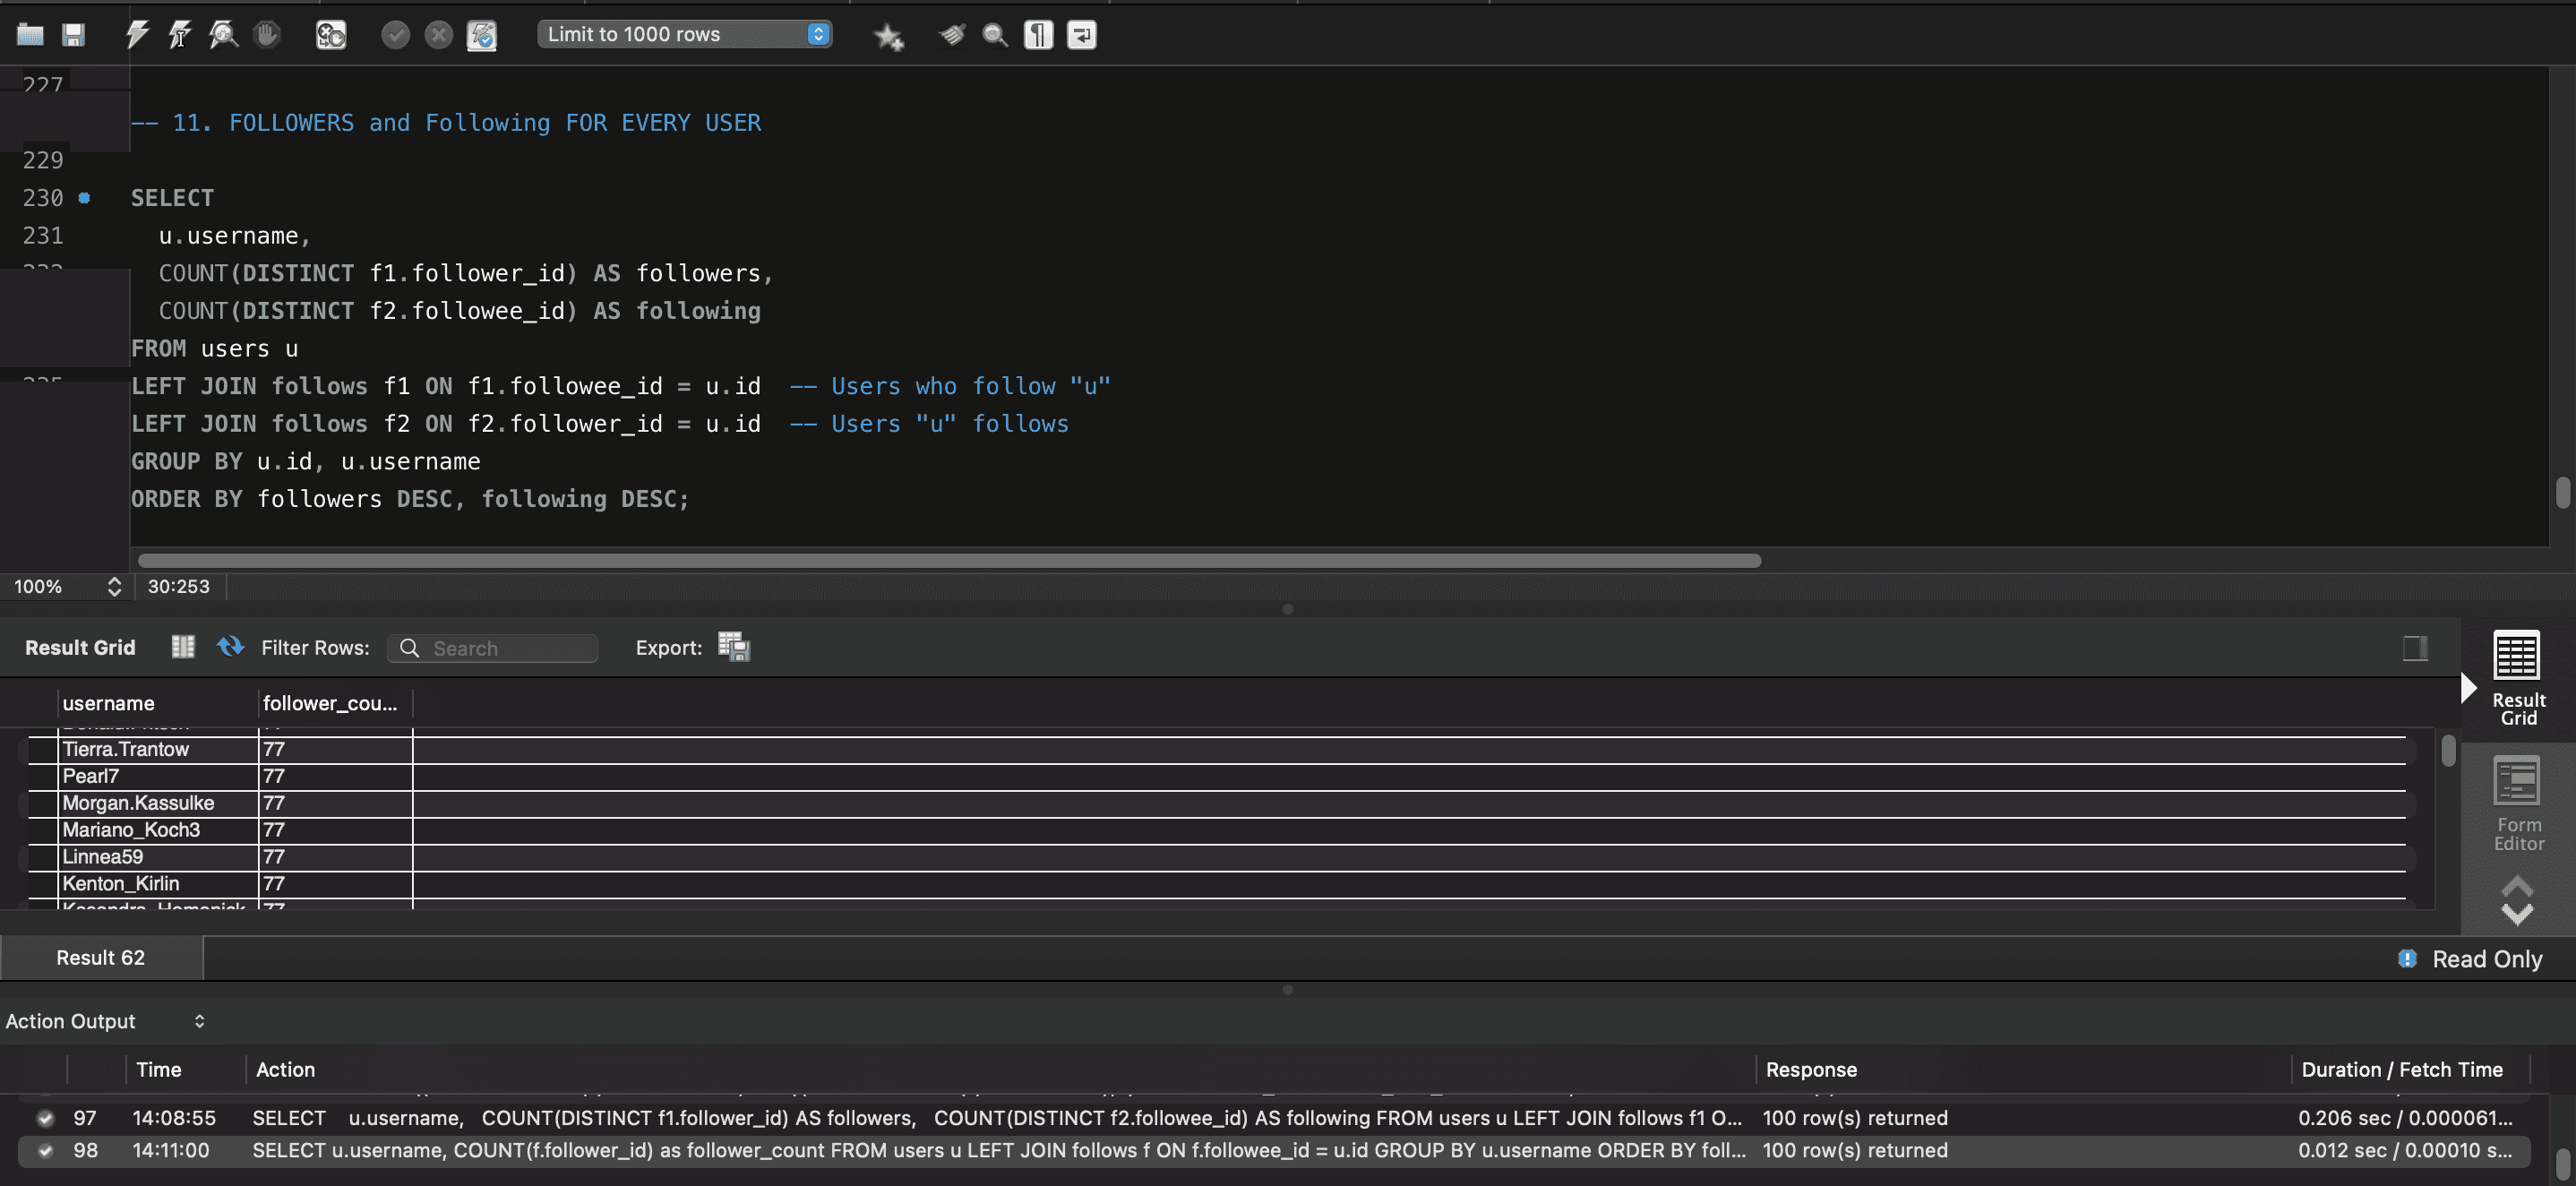
Task: Select the Morgan.Kassulke cell
Action: pyautogui.click(x=158, y=803)
